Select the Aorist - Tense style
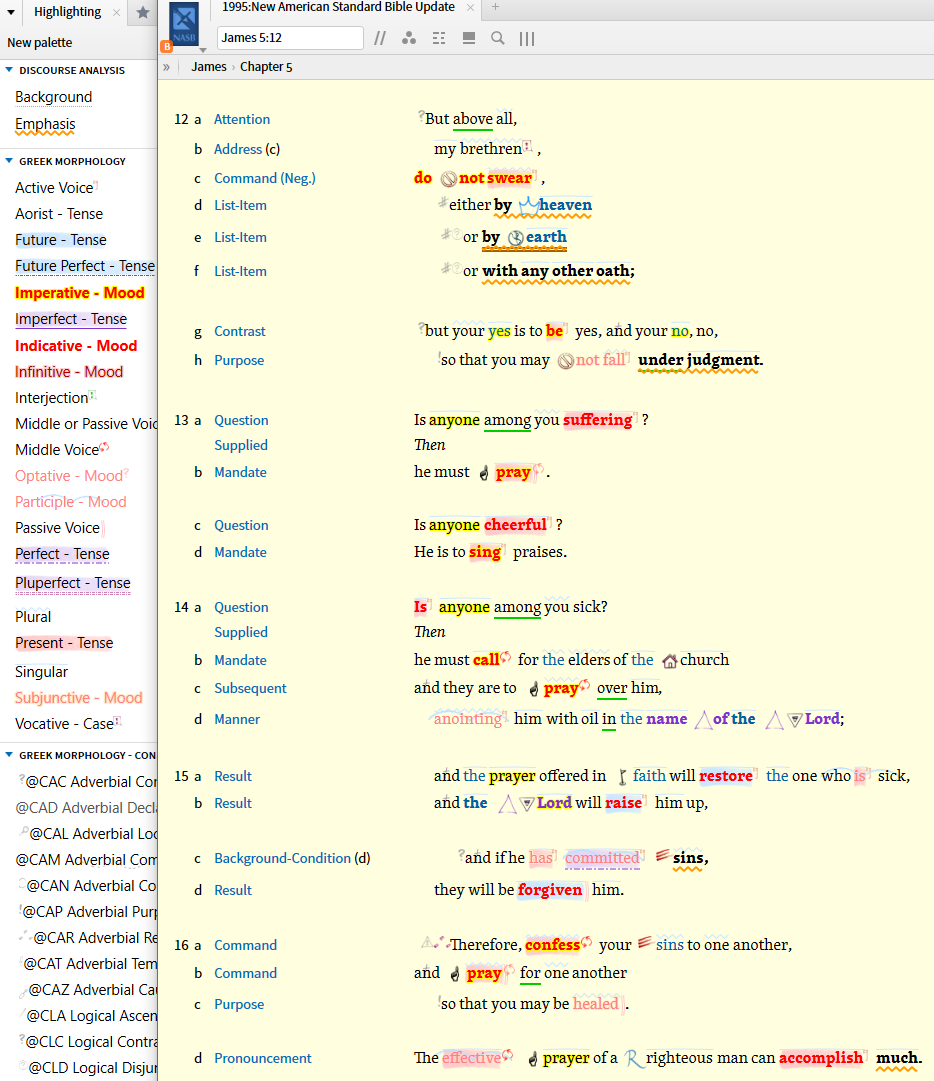 click(59, 214)
